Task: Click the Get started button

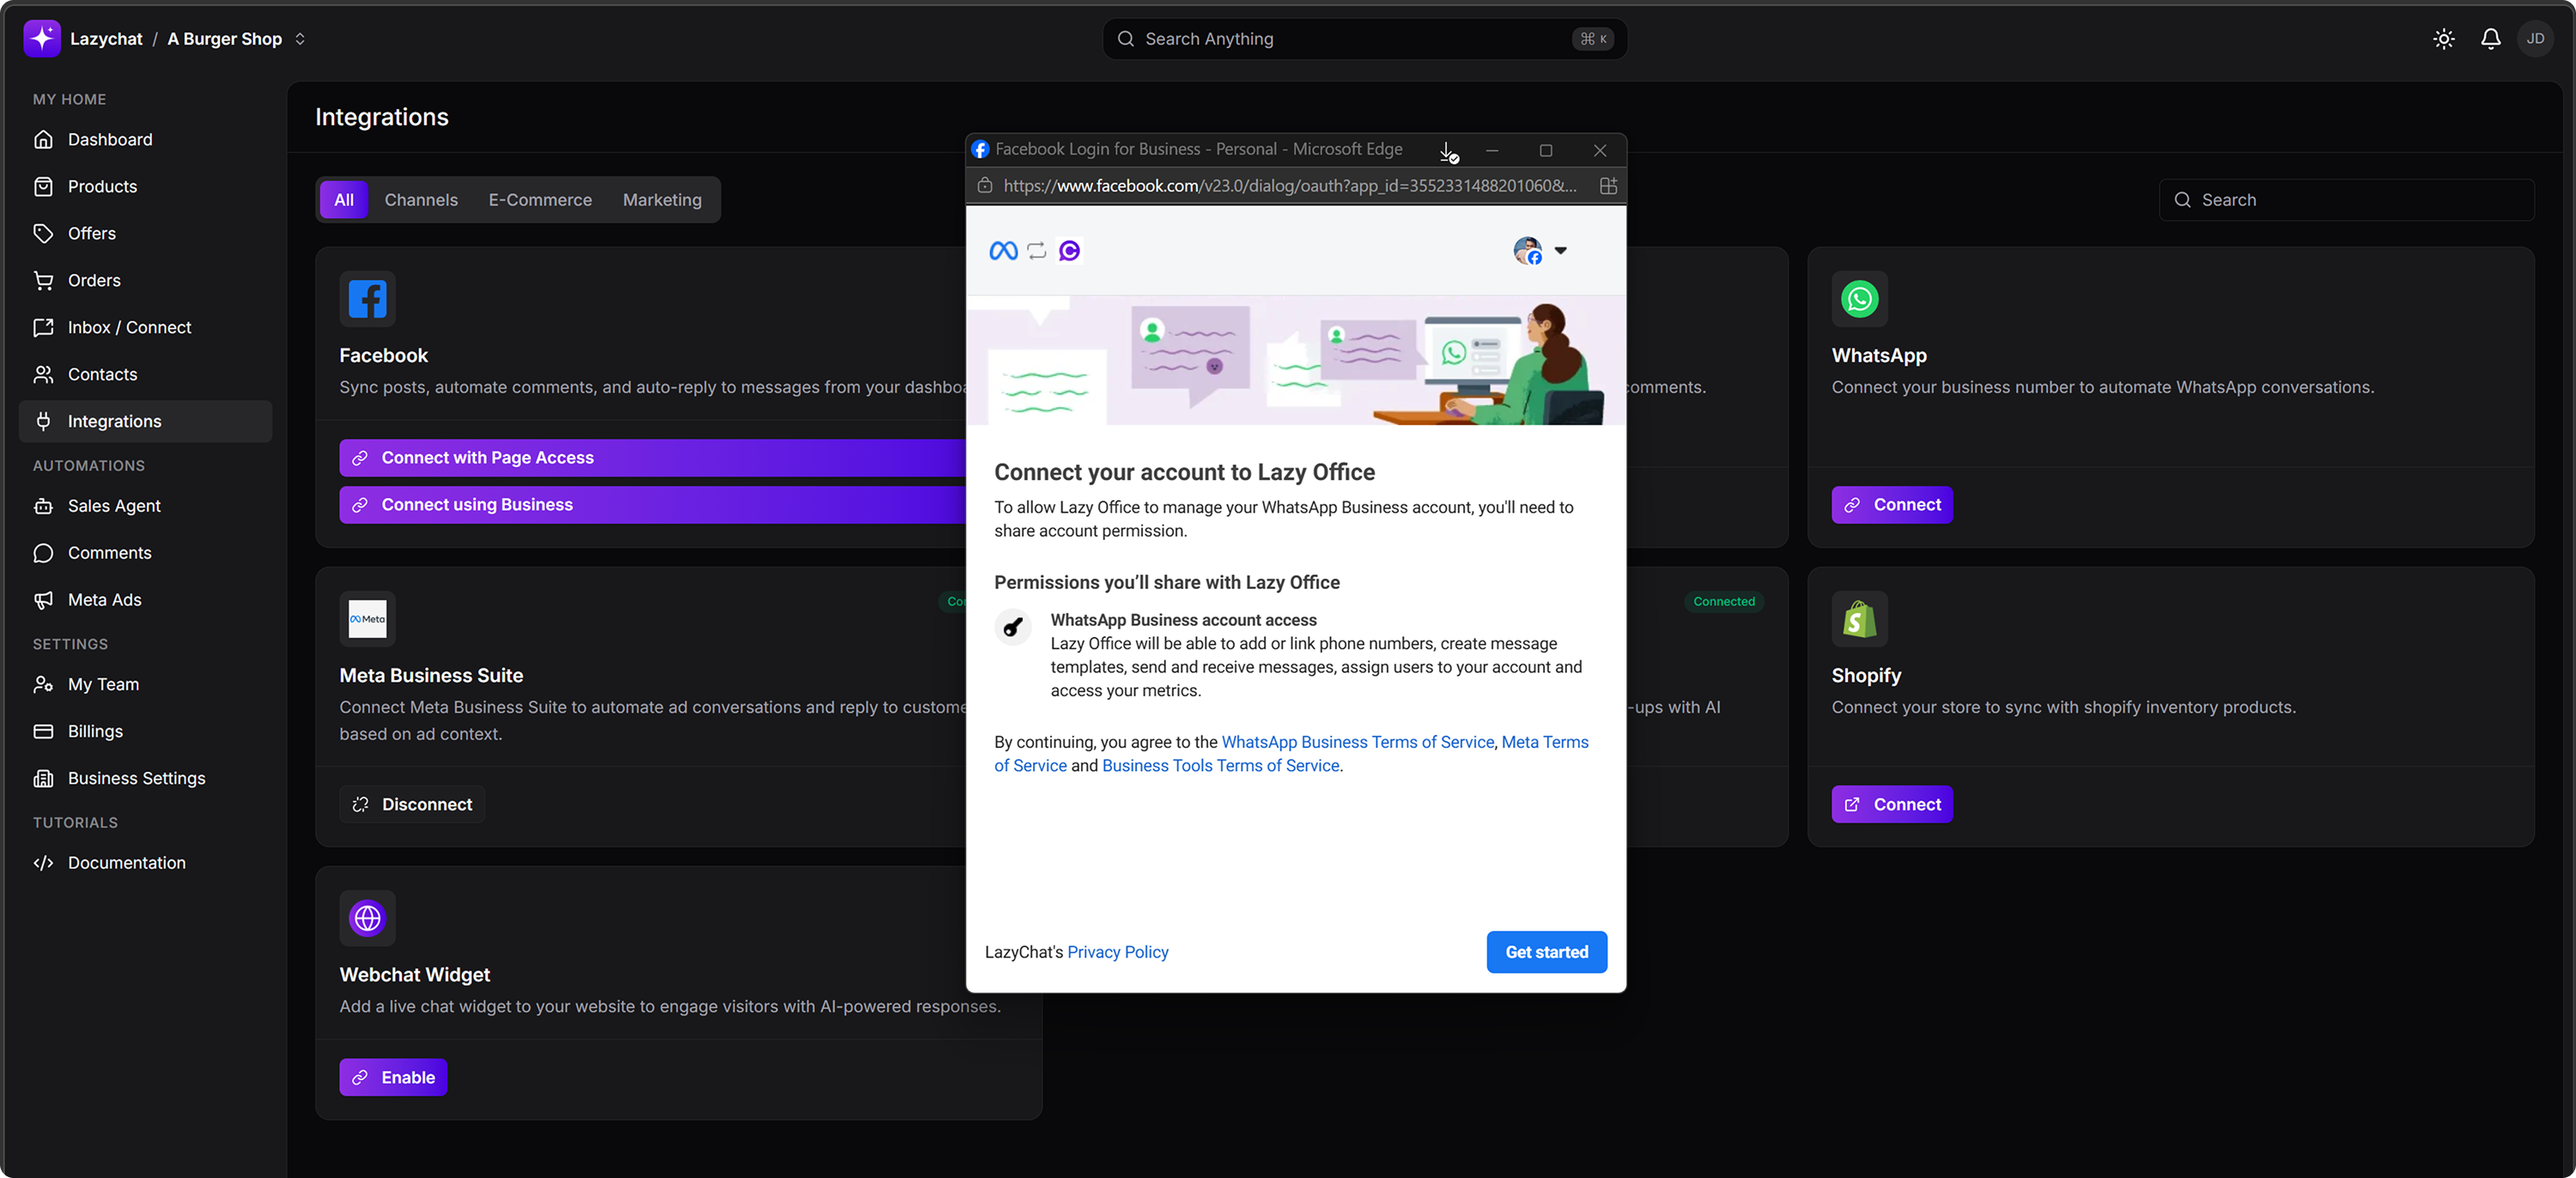Action: (1546, 952)
